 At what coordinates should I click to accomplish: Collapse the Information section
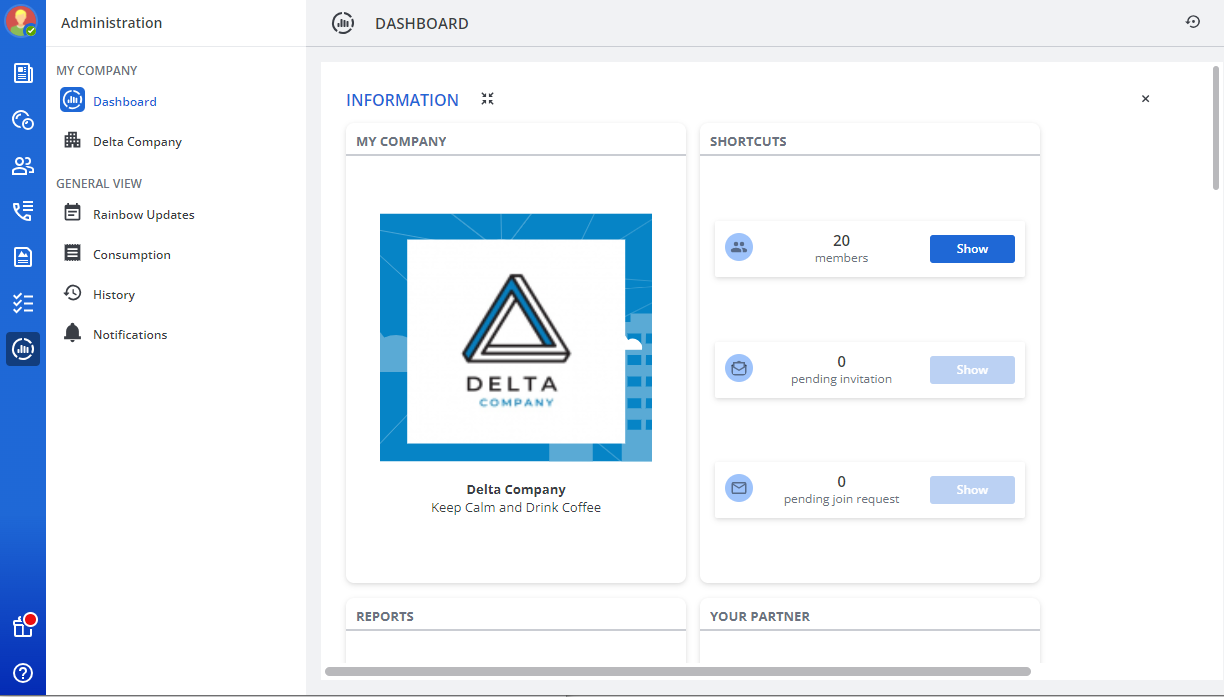point(487,99)
